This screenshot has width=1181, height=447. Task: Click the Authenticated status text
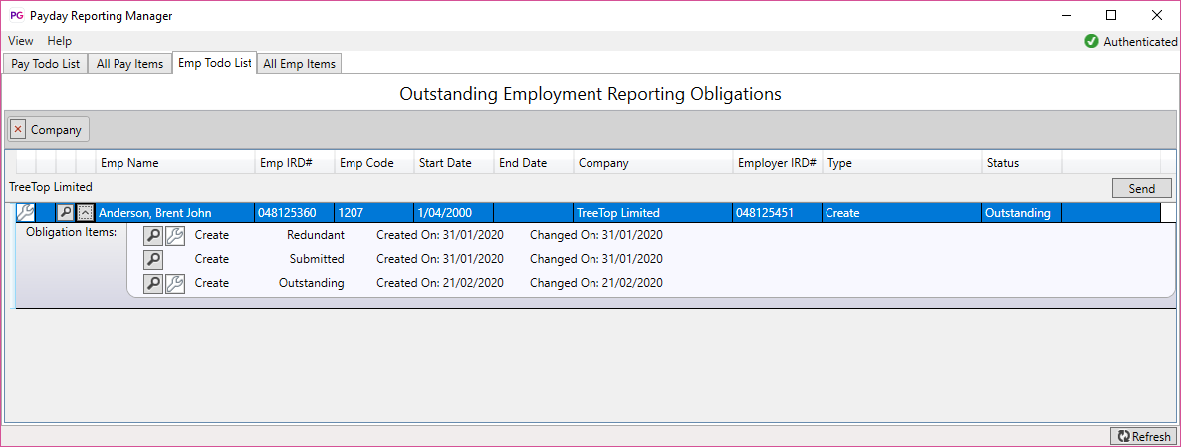pyautogui.click(x=1140, y=42)
